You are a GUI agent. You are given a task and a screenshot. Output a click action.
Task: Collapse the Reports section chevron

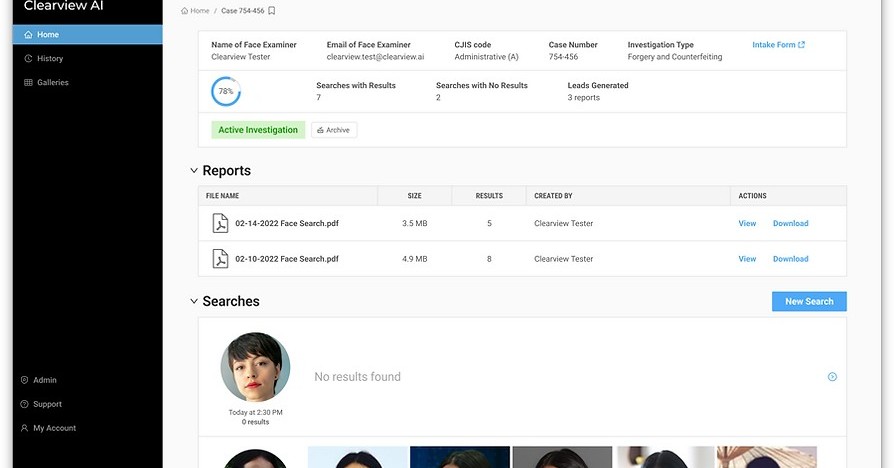point(194,171)
